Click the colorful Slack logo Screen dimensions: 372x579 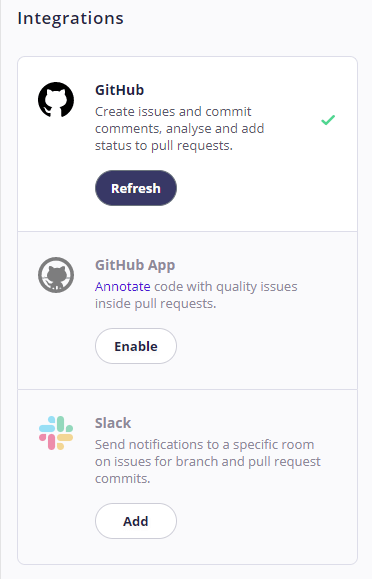(56, 433)
